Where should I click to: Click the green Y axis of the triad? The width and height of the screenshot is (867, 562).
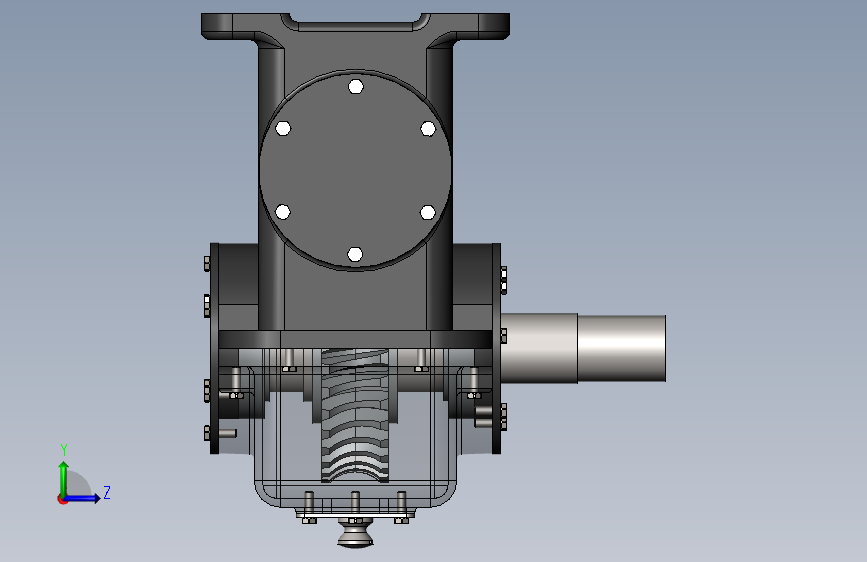click(x=64, y=479)
